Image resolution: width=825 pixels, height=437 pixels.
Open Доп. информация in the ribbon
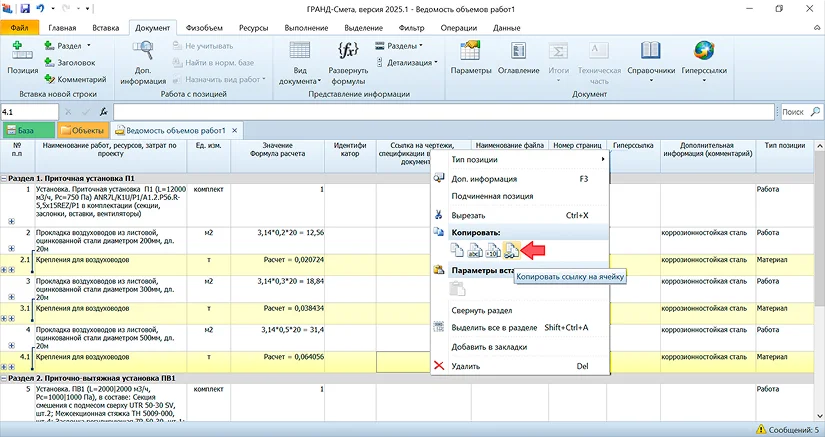[143, 63]
